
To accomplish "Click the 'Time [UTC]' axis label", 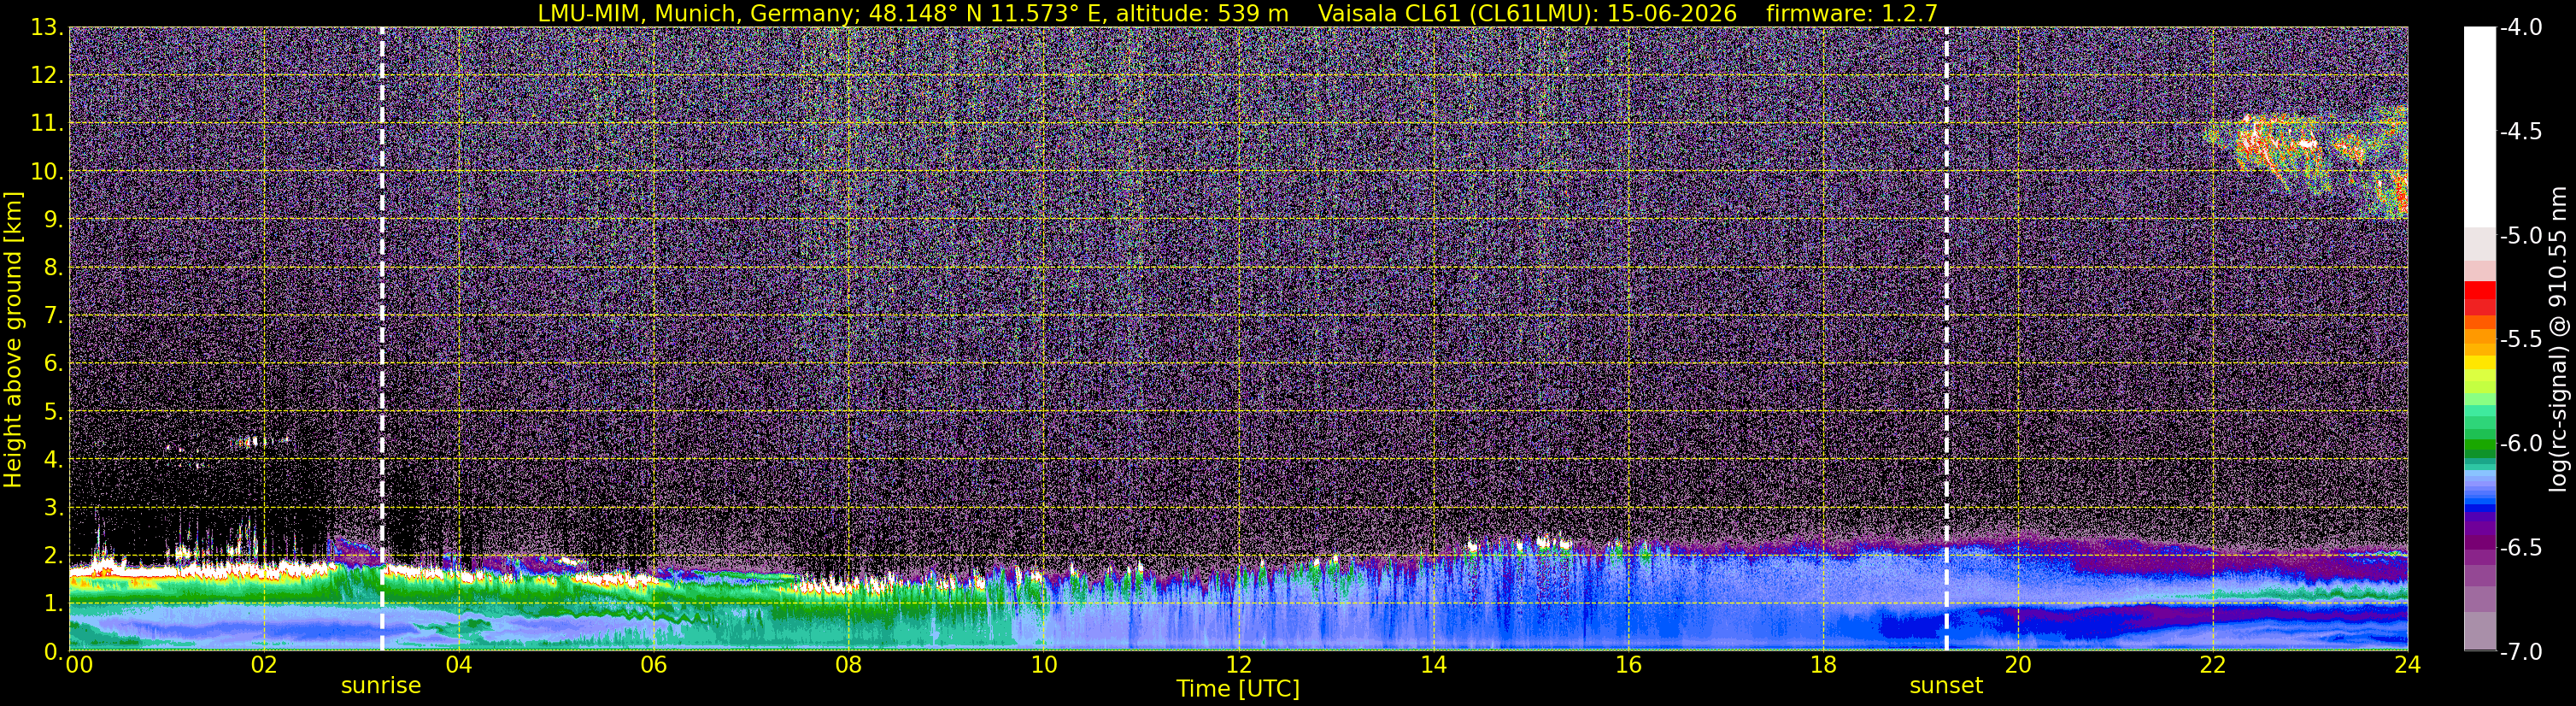I will 1238,689.
